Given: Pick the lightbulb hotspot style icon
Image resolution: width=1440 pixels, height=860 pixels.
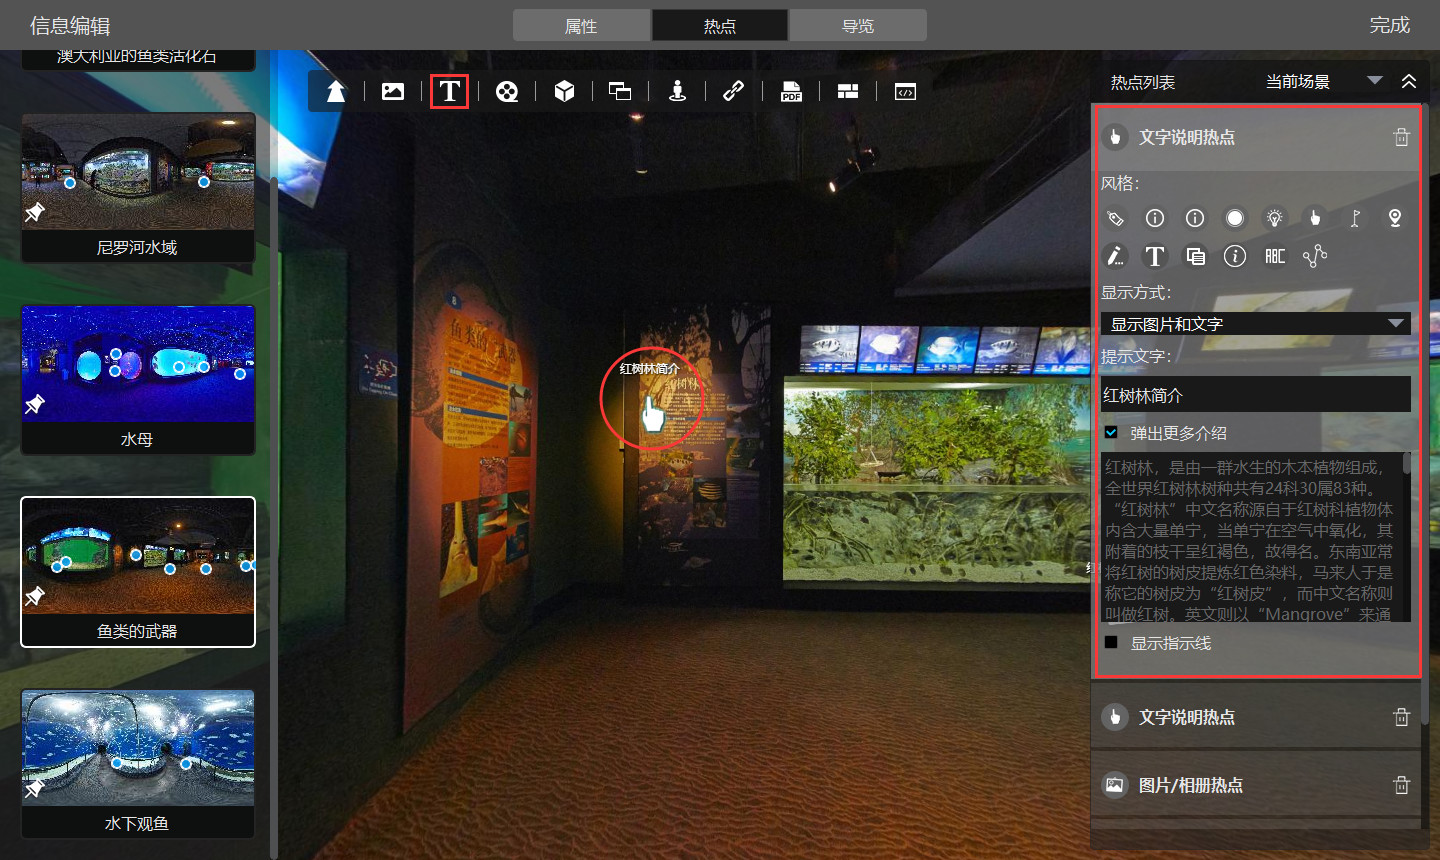Looking at the screenshot, I should tap(1274, 218).
